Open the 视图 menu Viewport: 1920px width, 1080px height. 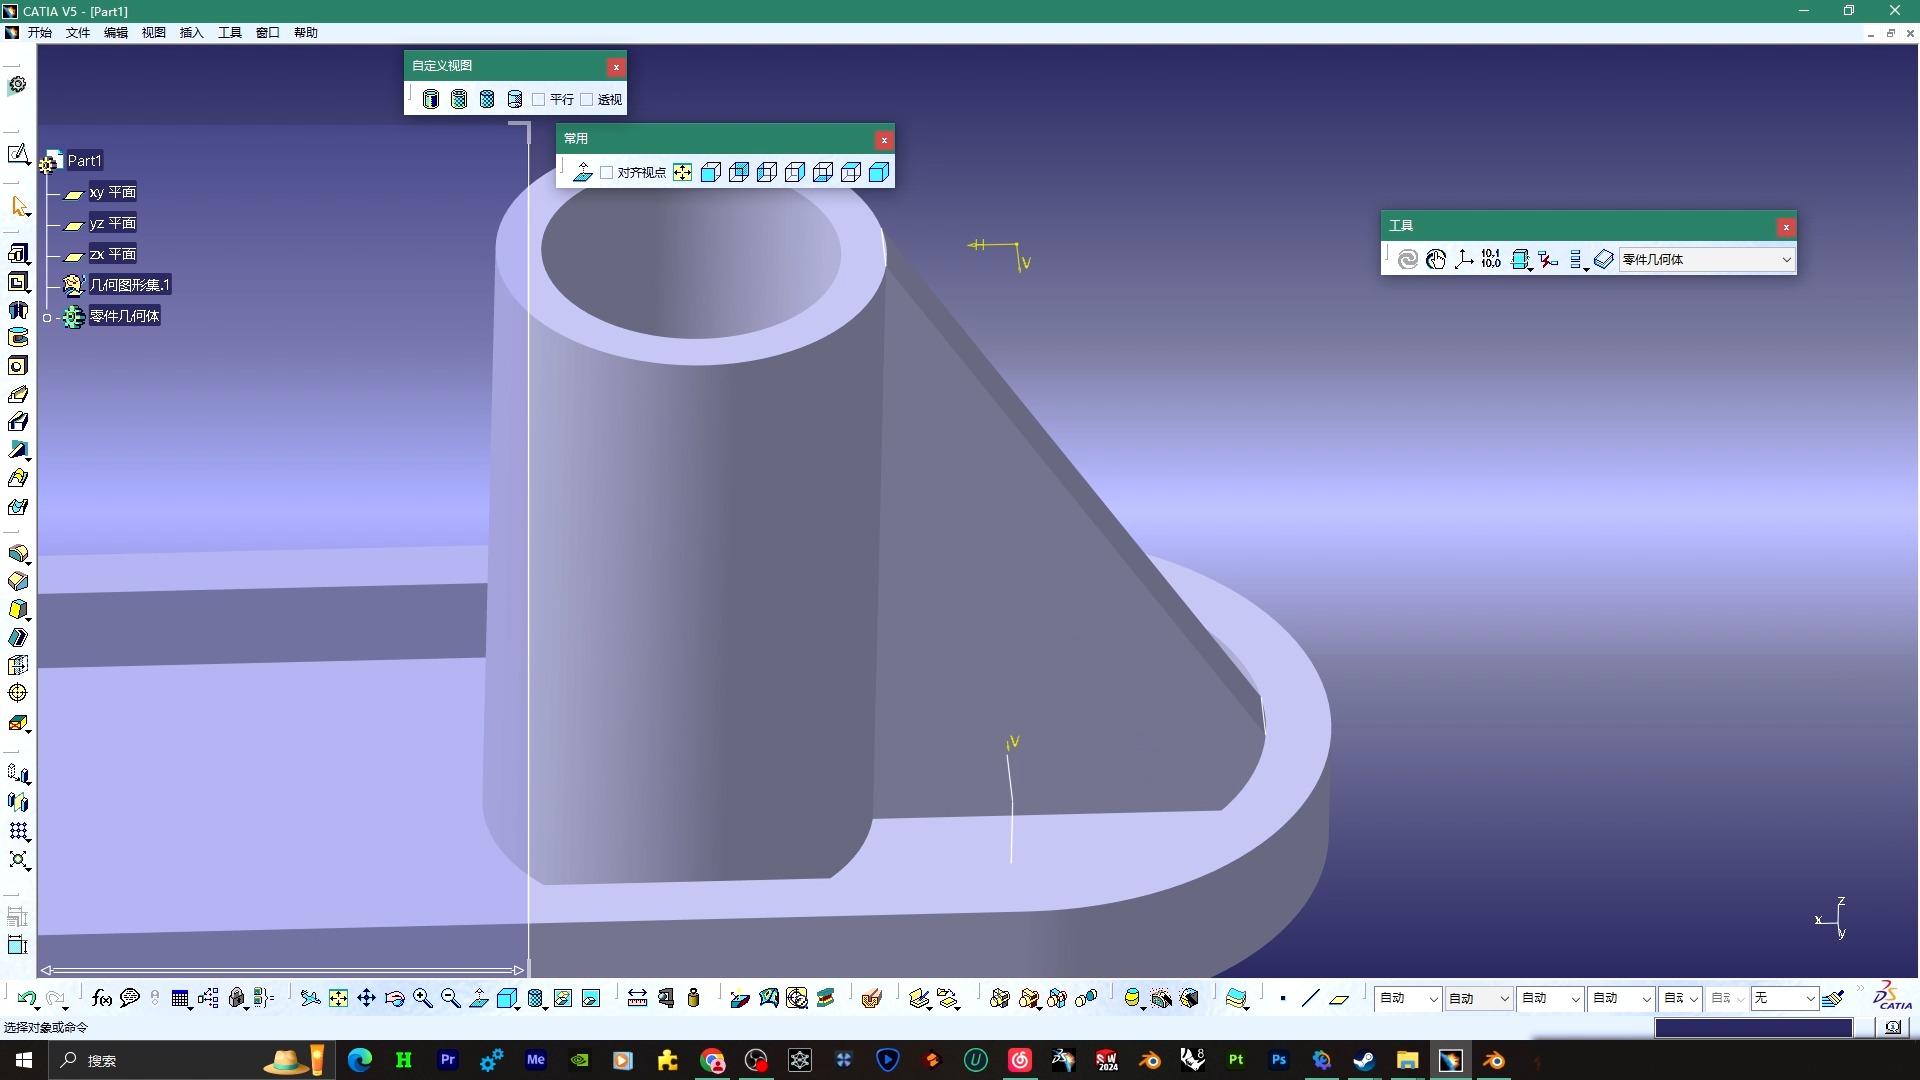pyautogui.click(x=154, y=32)
